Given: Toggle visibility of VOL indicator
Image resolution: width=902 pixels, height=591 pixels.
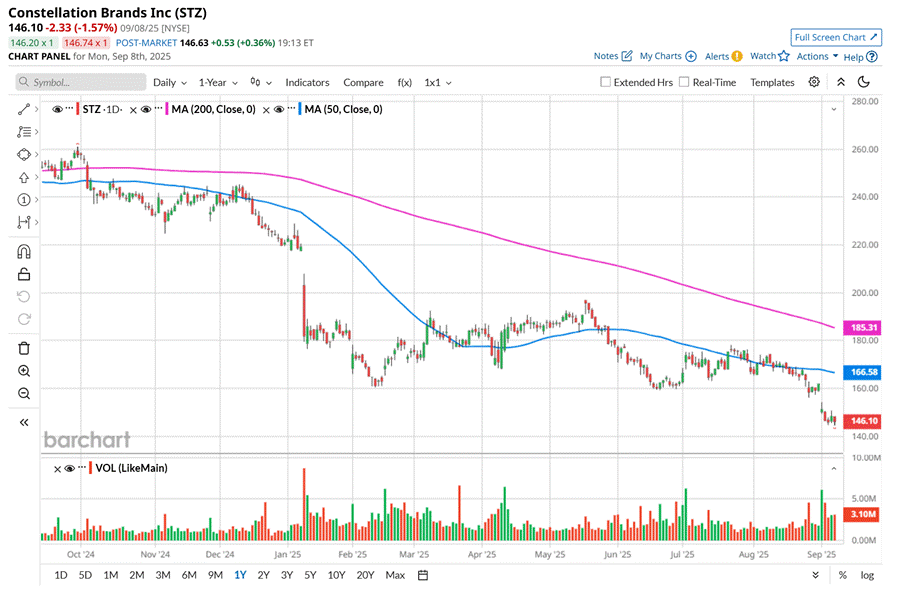Looking at the screenshot, I should click(x=70, y=468).
